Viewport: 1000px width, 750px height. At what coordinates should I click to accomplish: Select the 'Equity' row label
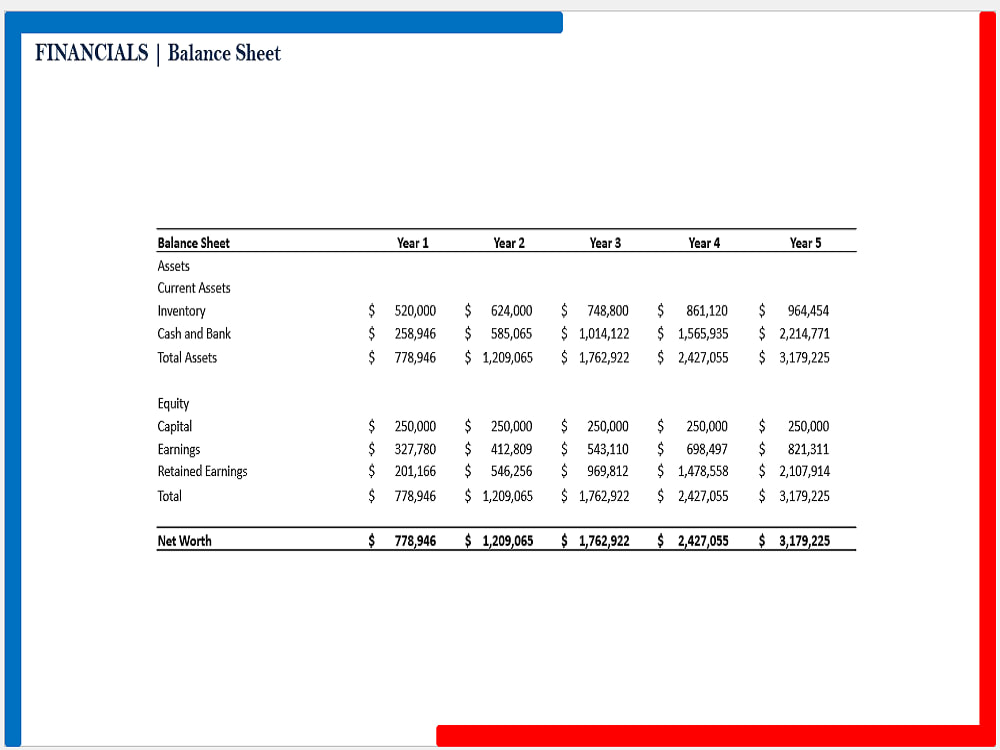pos(173,404)
